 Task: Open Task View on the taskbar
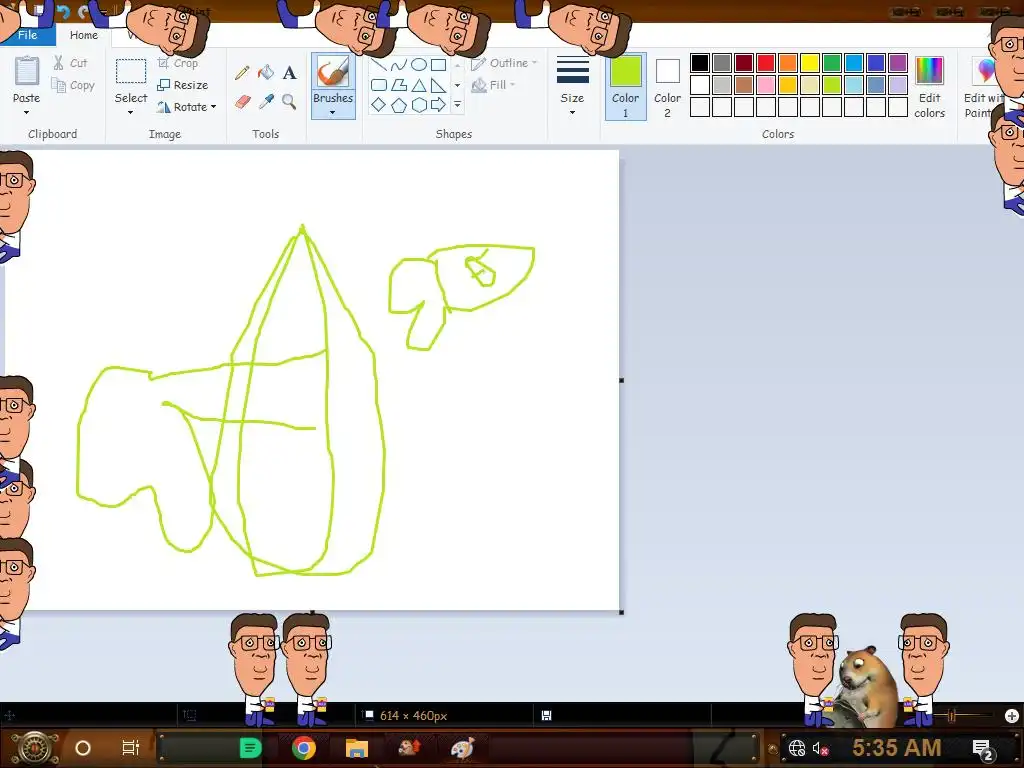coord(131,748)
